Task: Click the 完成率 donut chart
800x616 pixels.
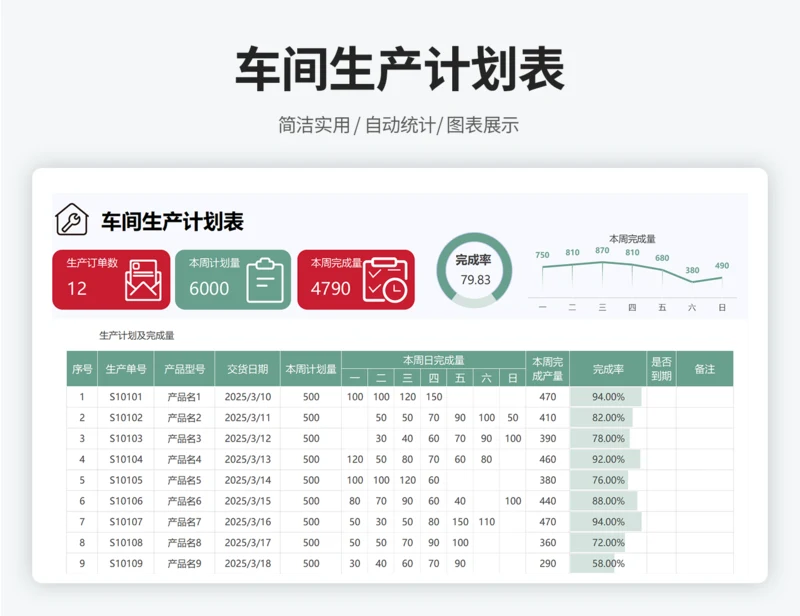Action: pos(474,270)
